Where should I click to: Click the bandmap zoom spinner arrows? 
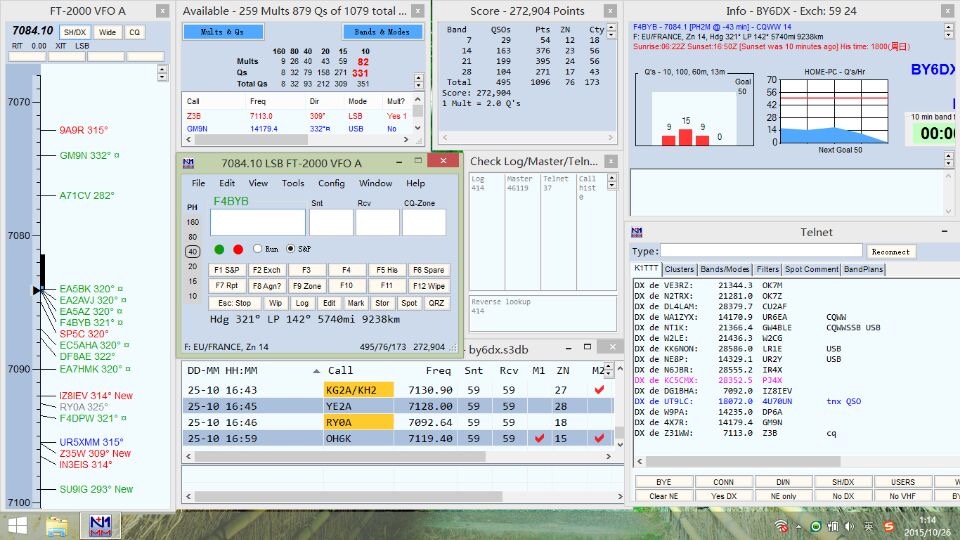[162, 73]
